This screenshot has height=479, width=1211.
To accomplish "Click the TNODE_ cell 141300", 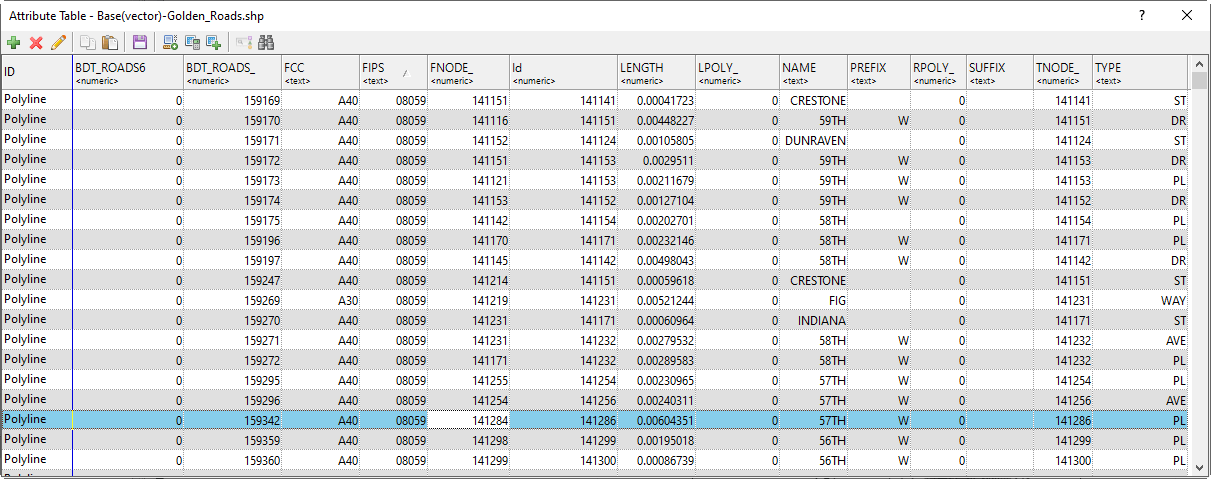I will 1063,460.
